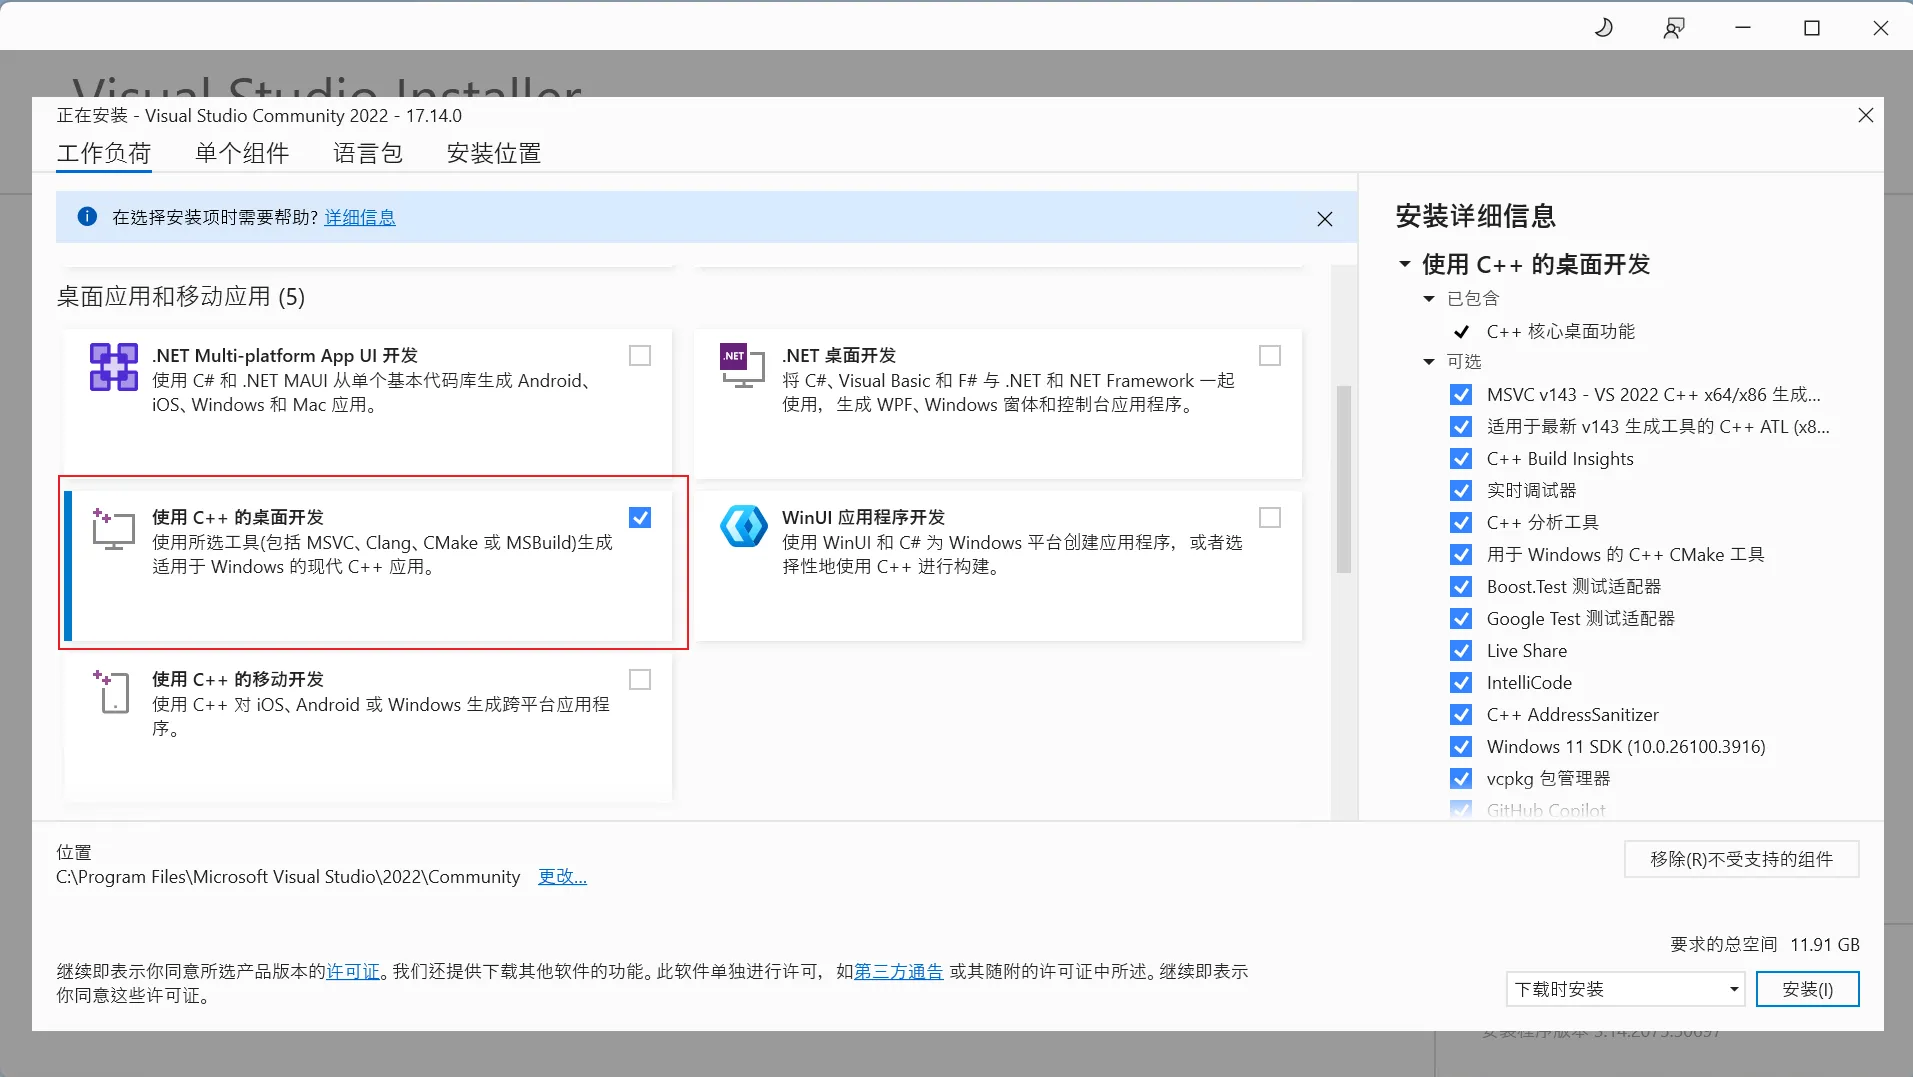
Task: Uncheck C++ 分析工具 option
Action: (x=1461, y=523)
